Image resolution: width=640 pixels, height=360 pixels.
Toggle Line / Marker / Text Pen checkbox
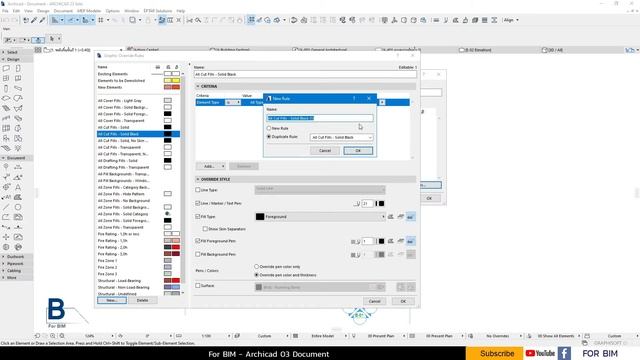198,203
